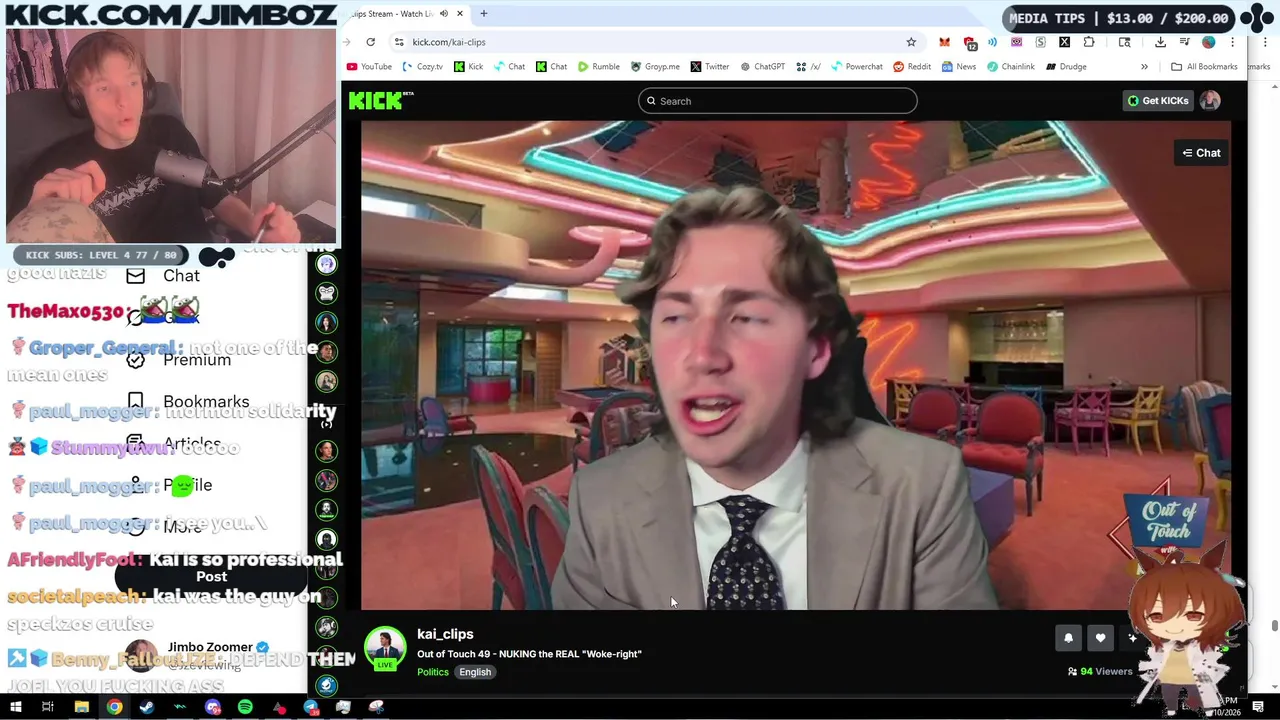1280x720 pixels.
Task: Follow kai_clips with heart button
Action: tap(1100, 638)
